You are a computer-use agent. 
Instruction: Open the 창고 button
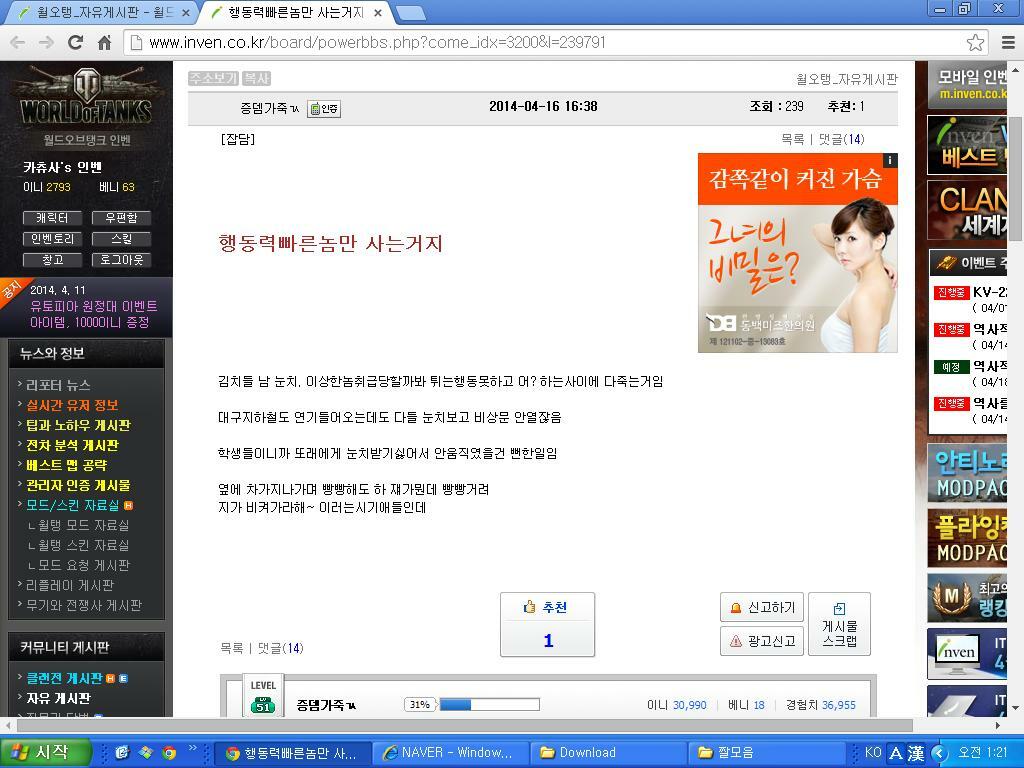[52, 260]
